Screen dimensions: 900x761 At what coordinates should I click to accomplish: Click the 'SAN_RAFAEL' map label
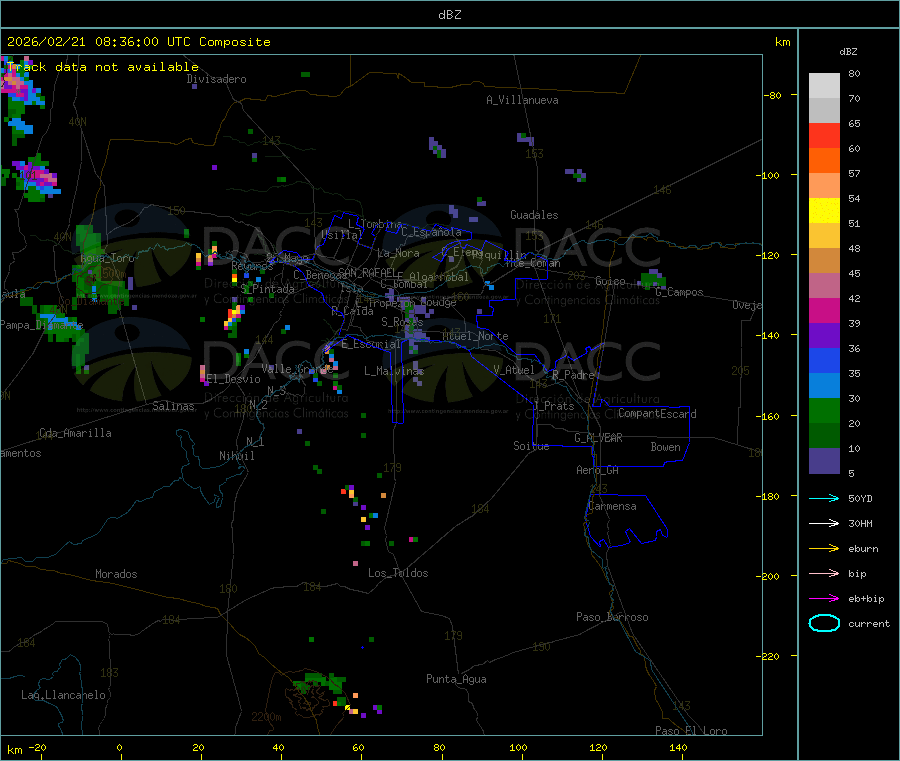tap(368, 272)
